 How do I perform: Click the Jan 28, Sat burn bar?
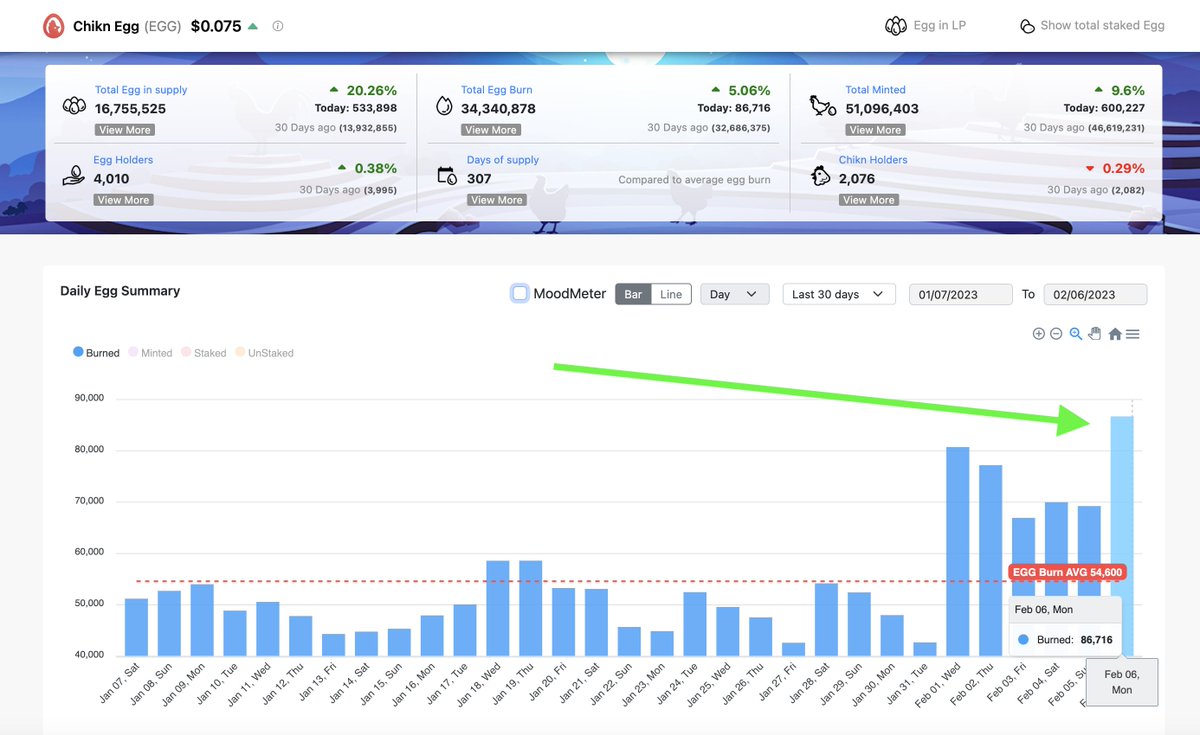coord(826,619)
